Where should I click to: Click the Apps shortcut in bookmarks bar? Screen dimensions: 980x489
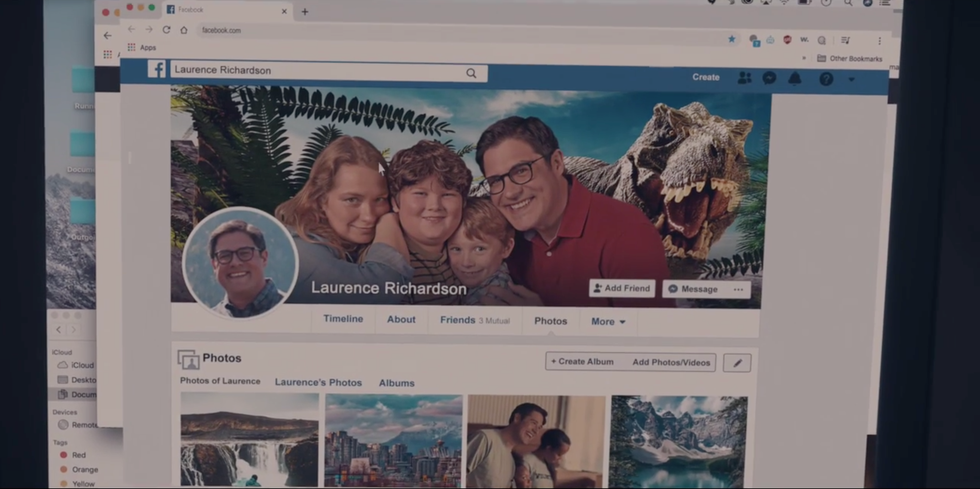142,47
